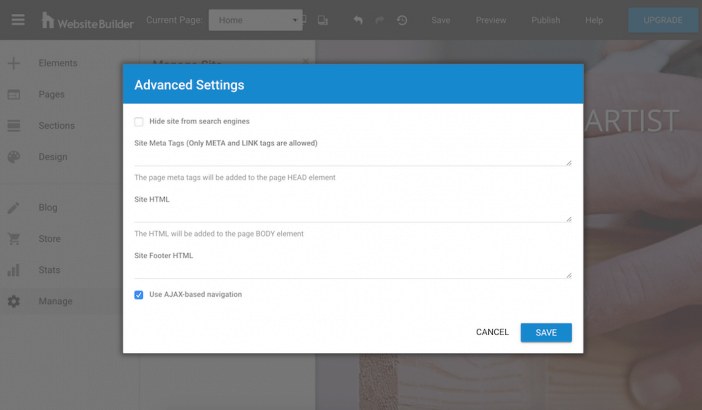
Task: Click the redo arrow icon
Action: tap(380, 20)
